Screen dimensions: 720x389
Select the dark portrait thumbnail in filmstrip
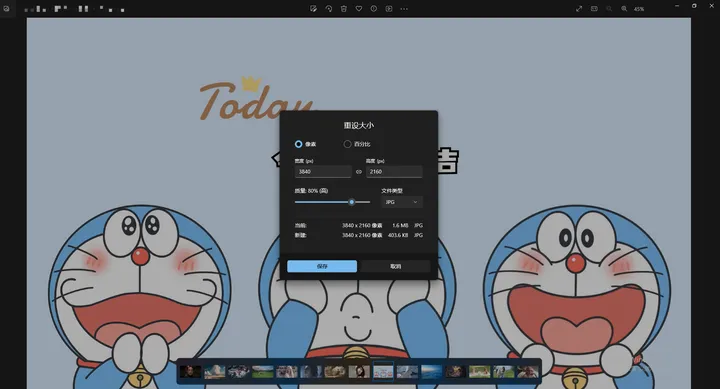tap(191, 372)
